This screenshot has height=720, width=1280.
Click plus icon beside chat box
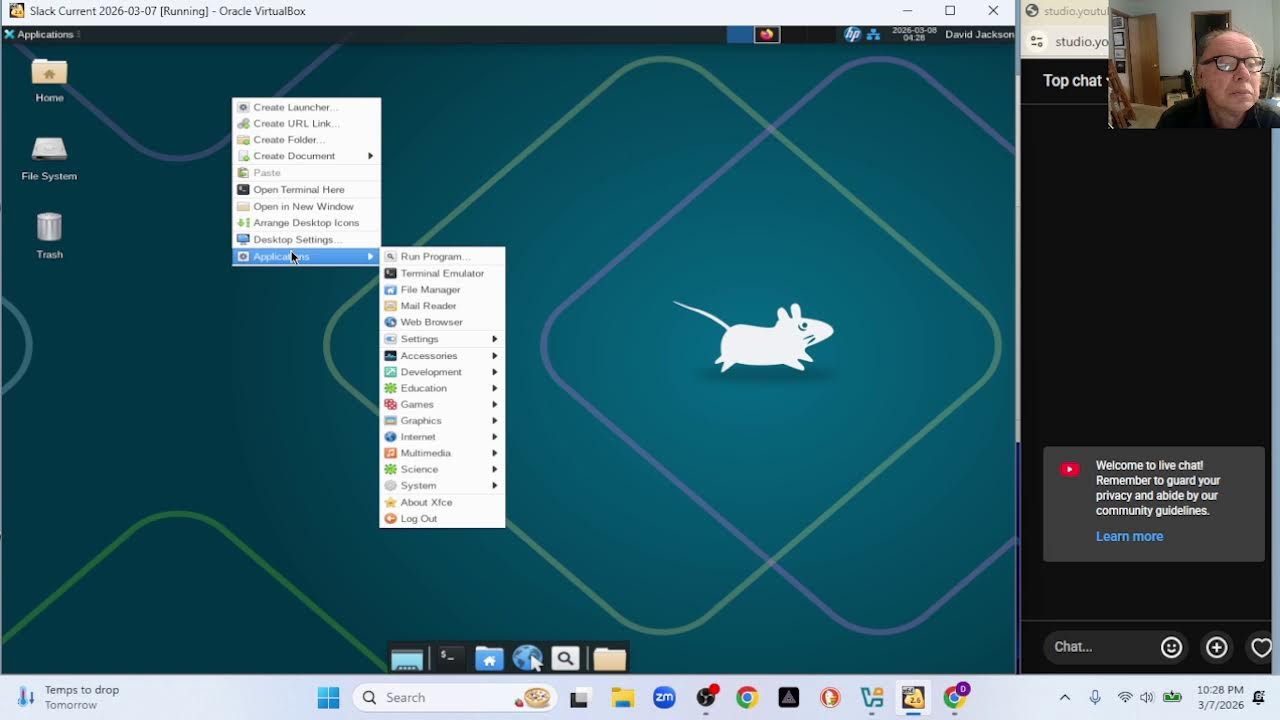tap(1216, 647)
